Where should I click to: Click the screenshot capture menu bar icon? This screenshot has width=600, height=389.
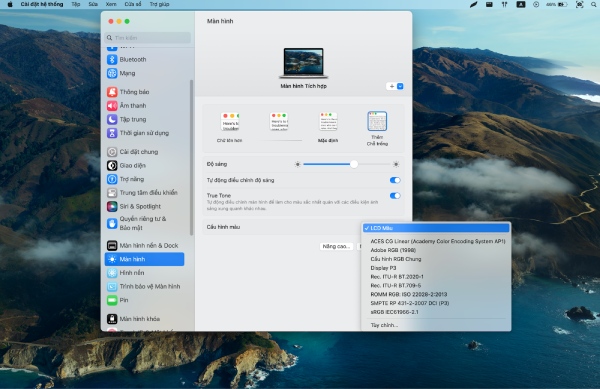pos(580,5)
